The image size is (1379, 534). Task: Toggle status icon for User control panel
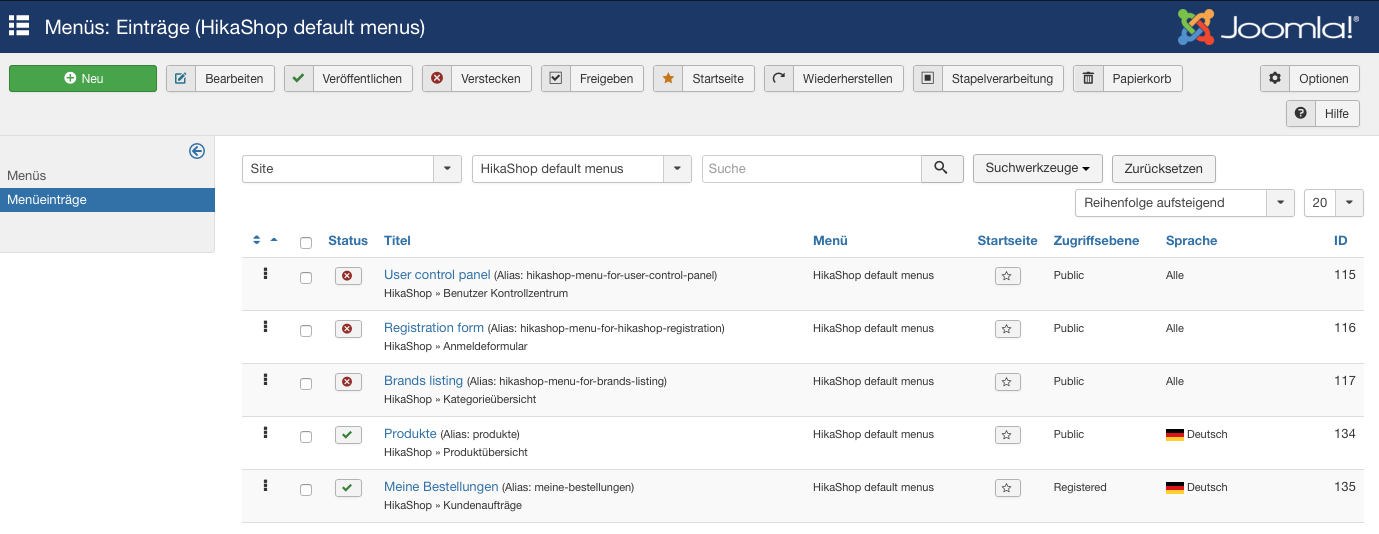348,276
